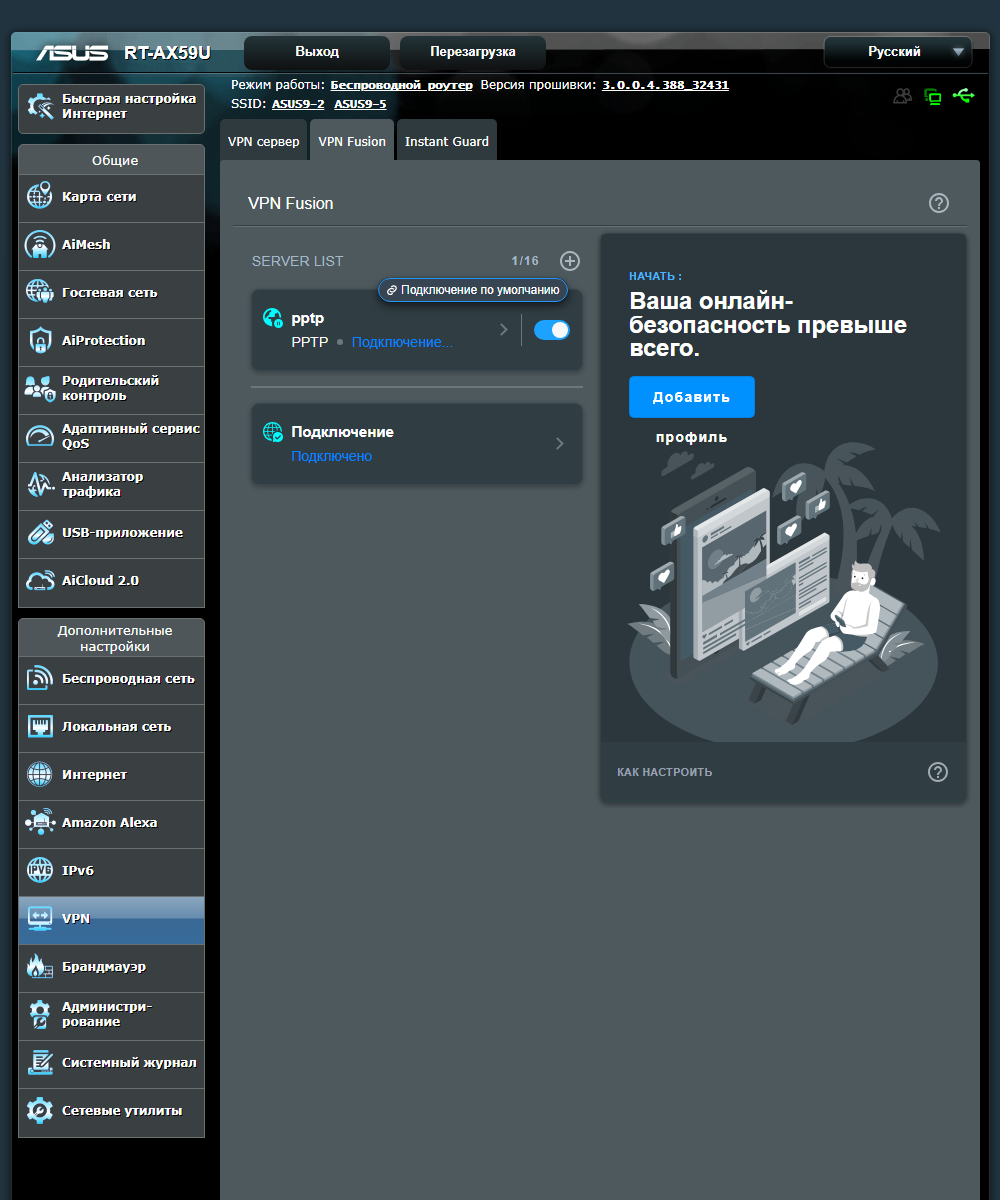Open Брандмауэр sidebar menu item

point(111,967)
